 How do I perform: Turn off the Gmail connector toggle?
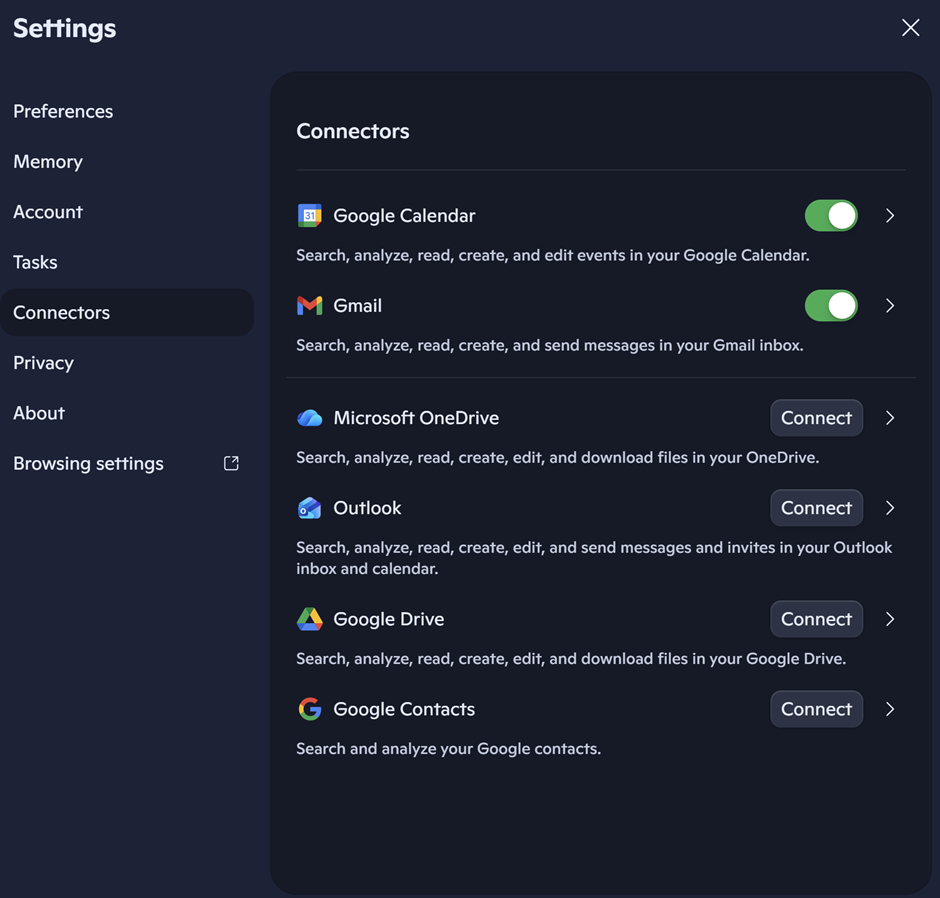pos(831,306)
